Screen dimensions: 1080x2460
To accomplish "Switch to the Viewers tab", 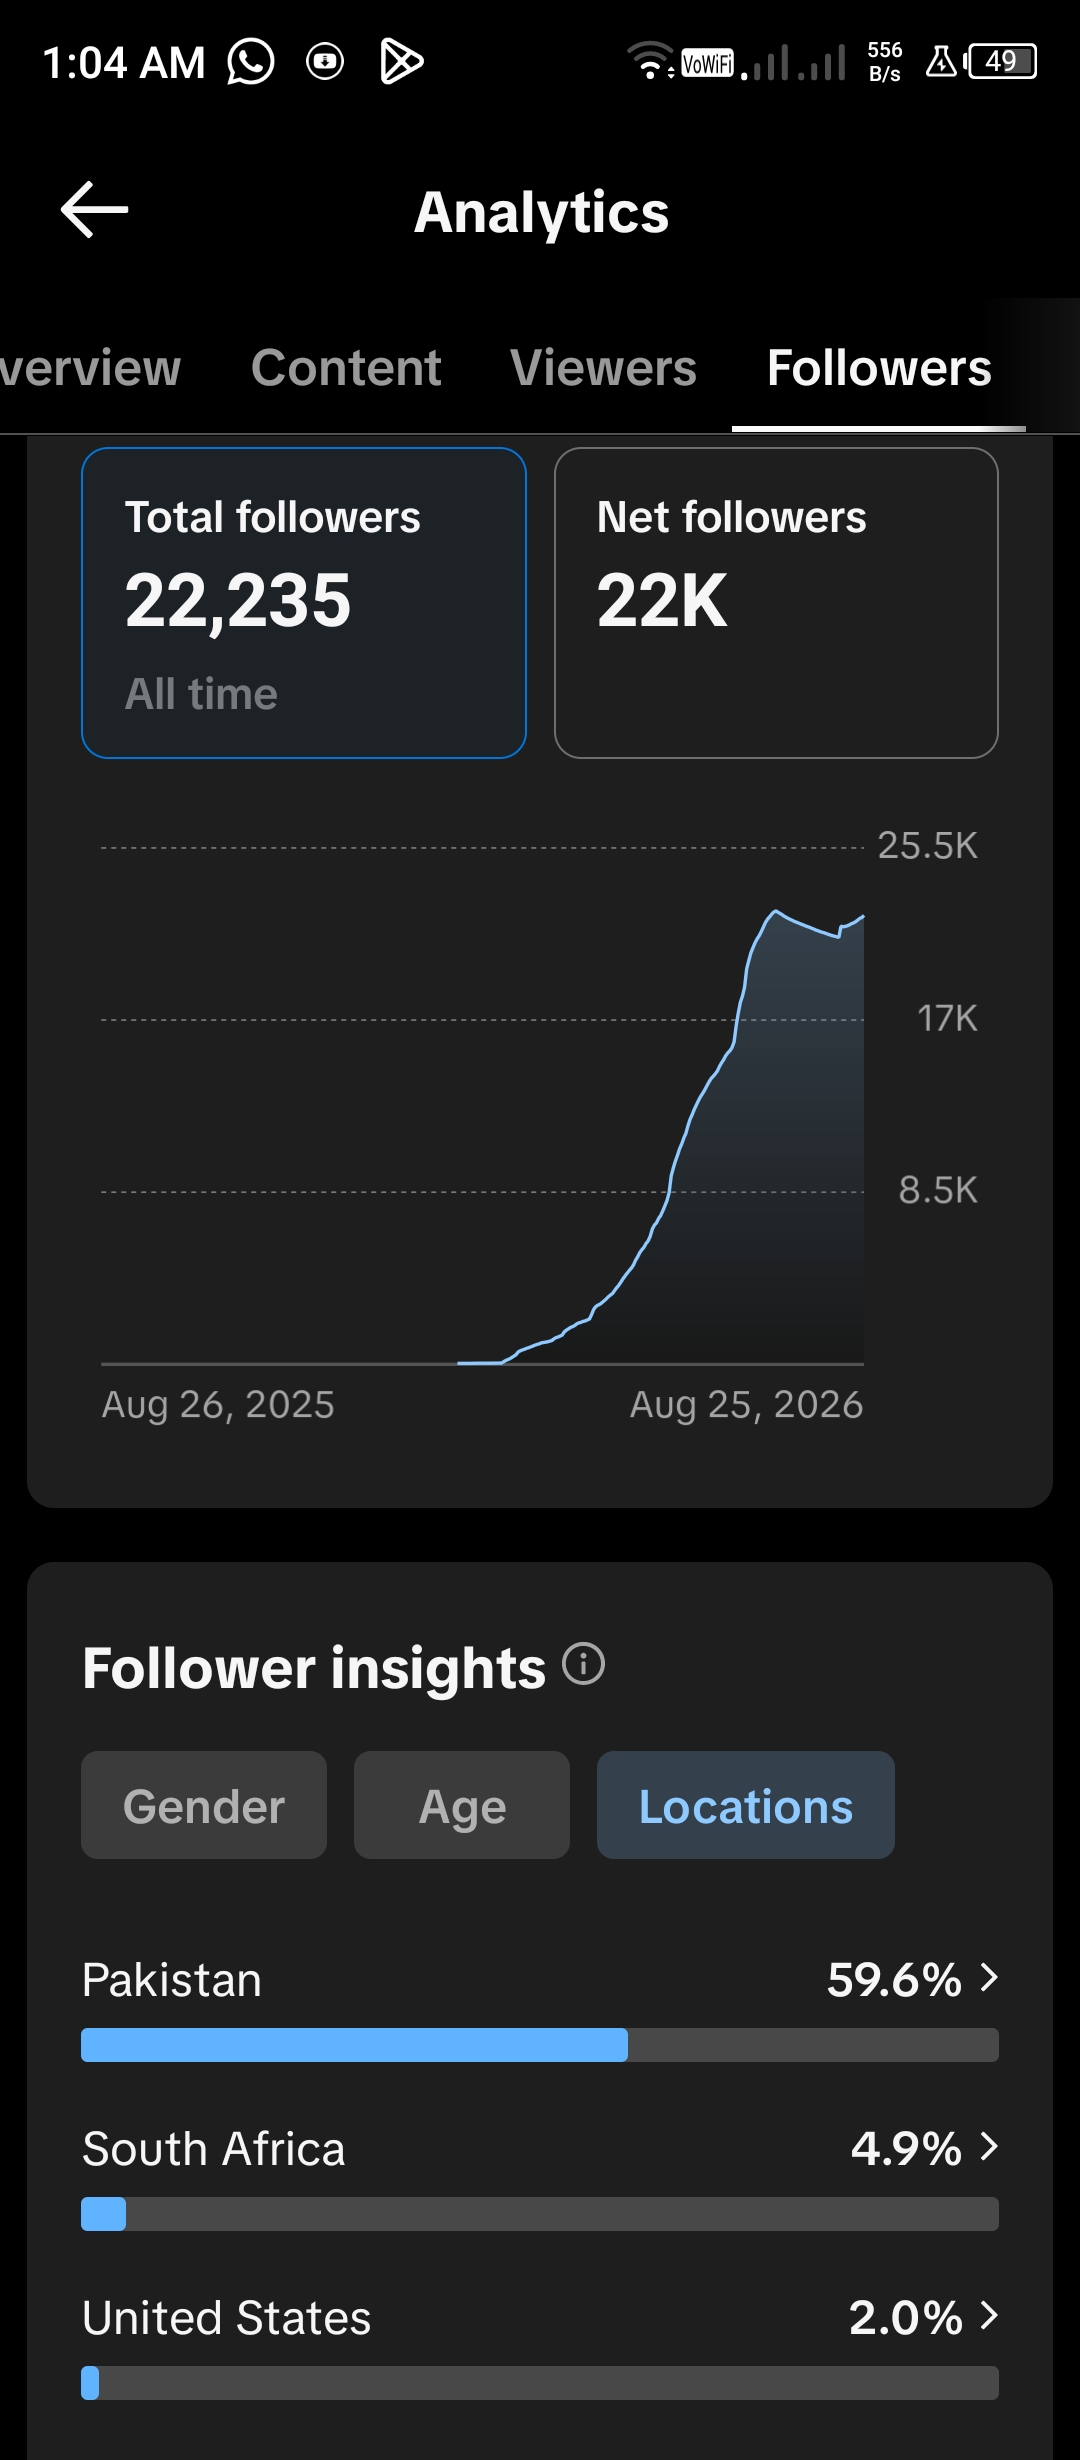I will [x=603, y=368].
